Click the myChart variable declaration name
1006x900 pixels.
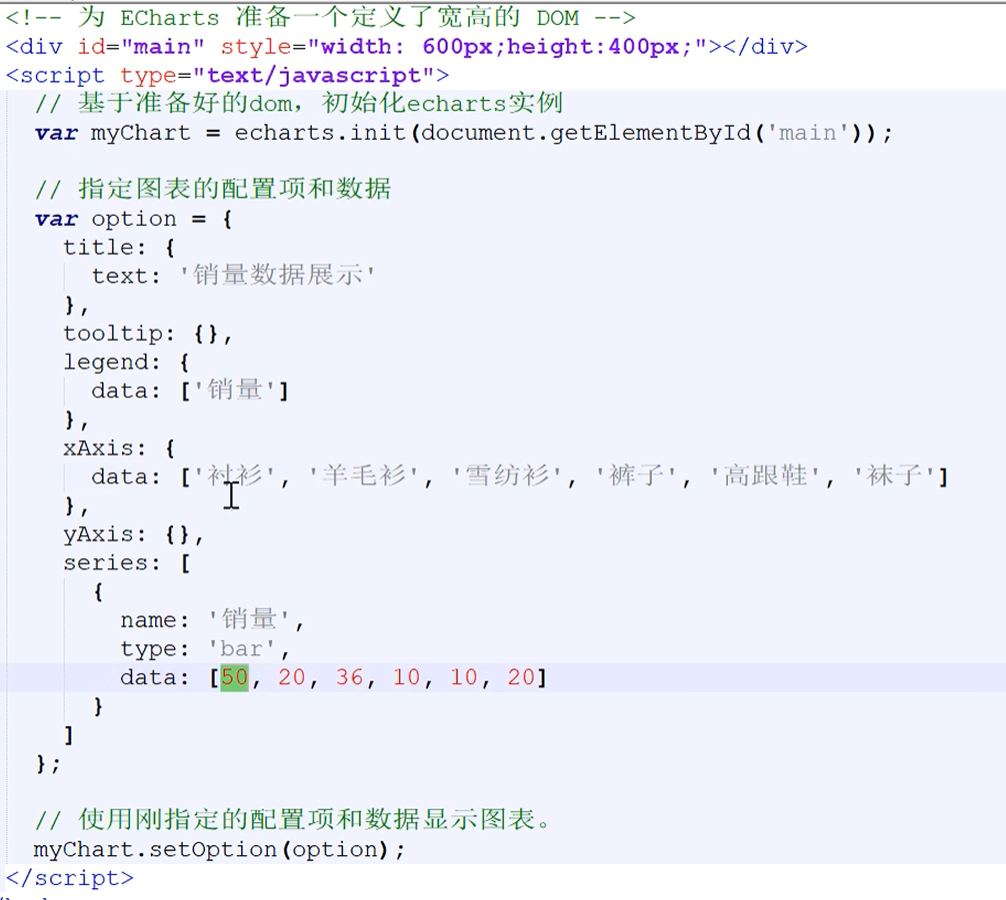pyautogui.click(x=141, y=133)
